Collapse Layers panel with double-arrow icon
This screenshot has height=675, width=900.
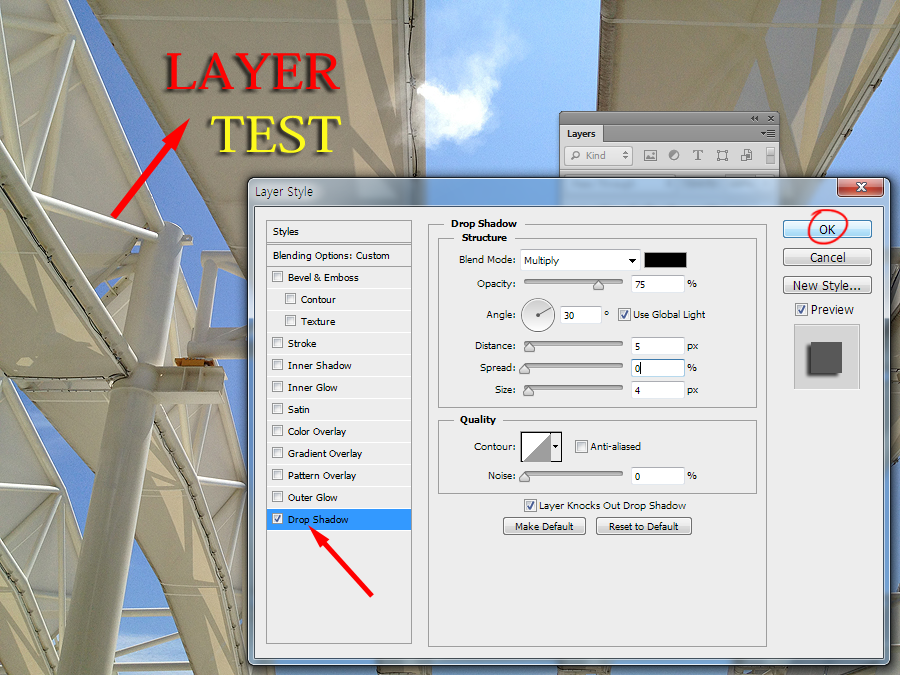(754, 118)
